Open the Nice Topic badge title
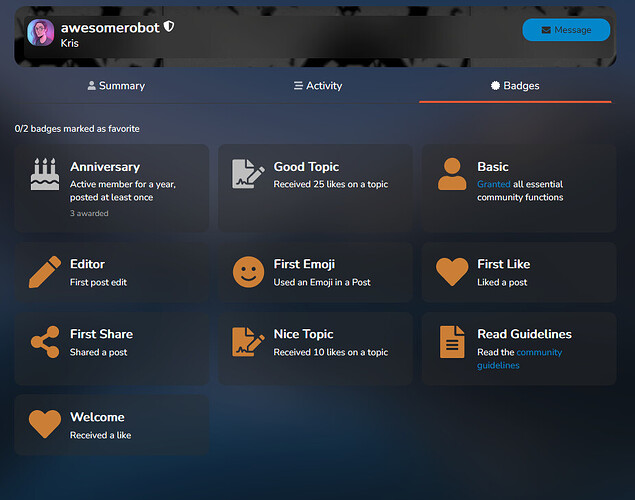The image size is (635, 500). click(303, 334)
